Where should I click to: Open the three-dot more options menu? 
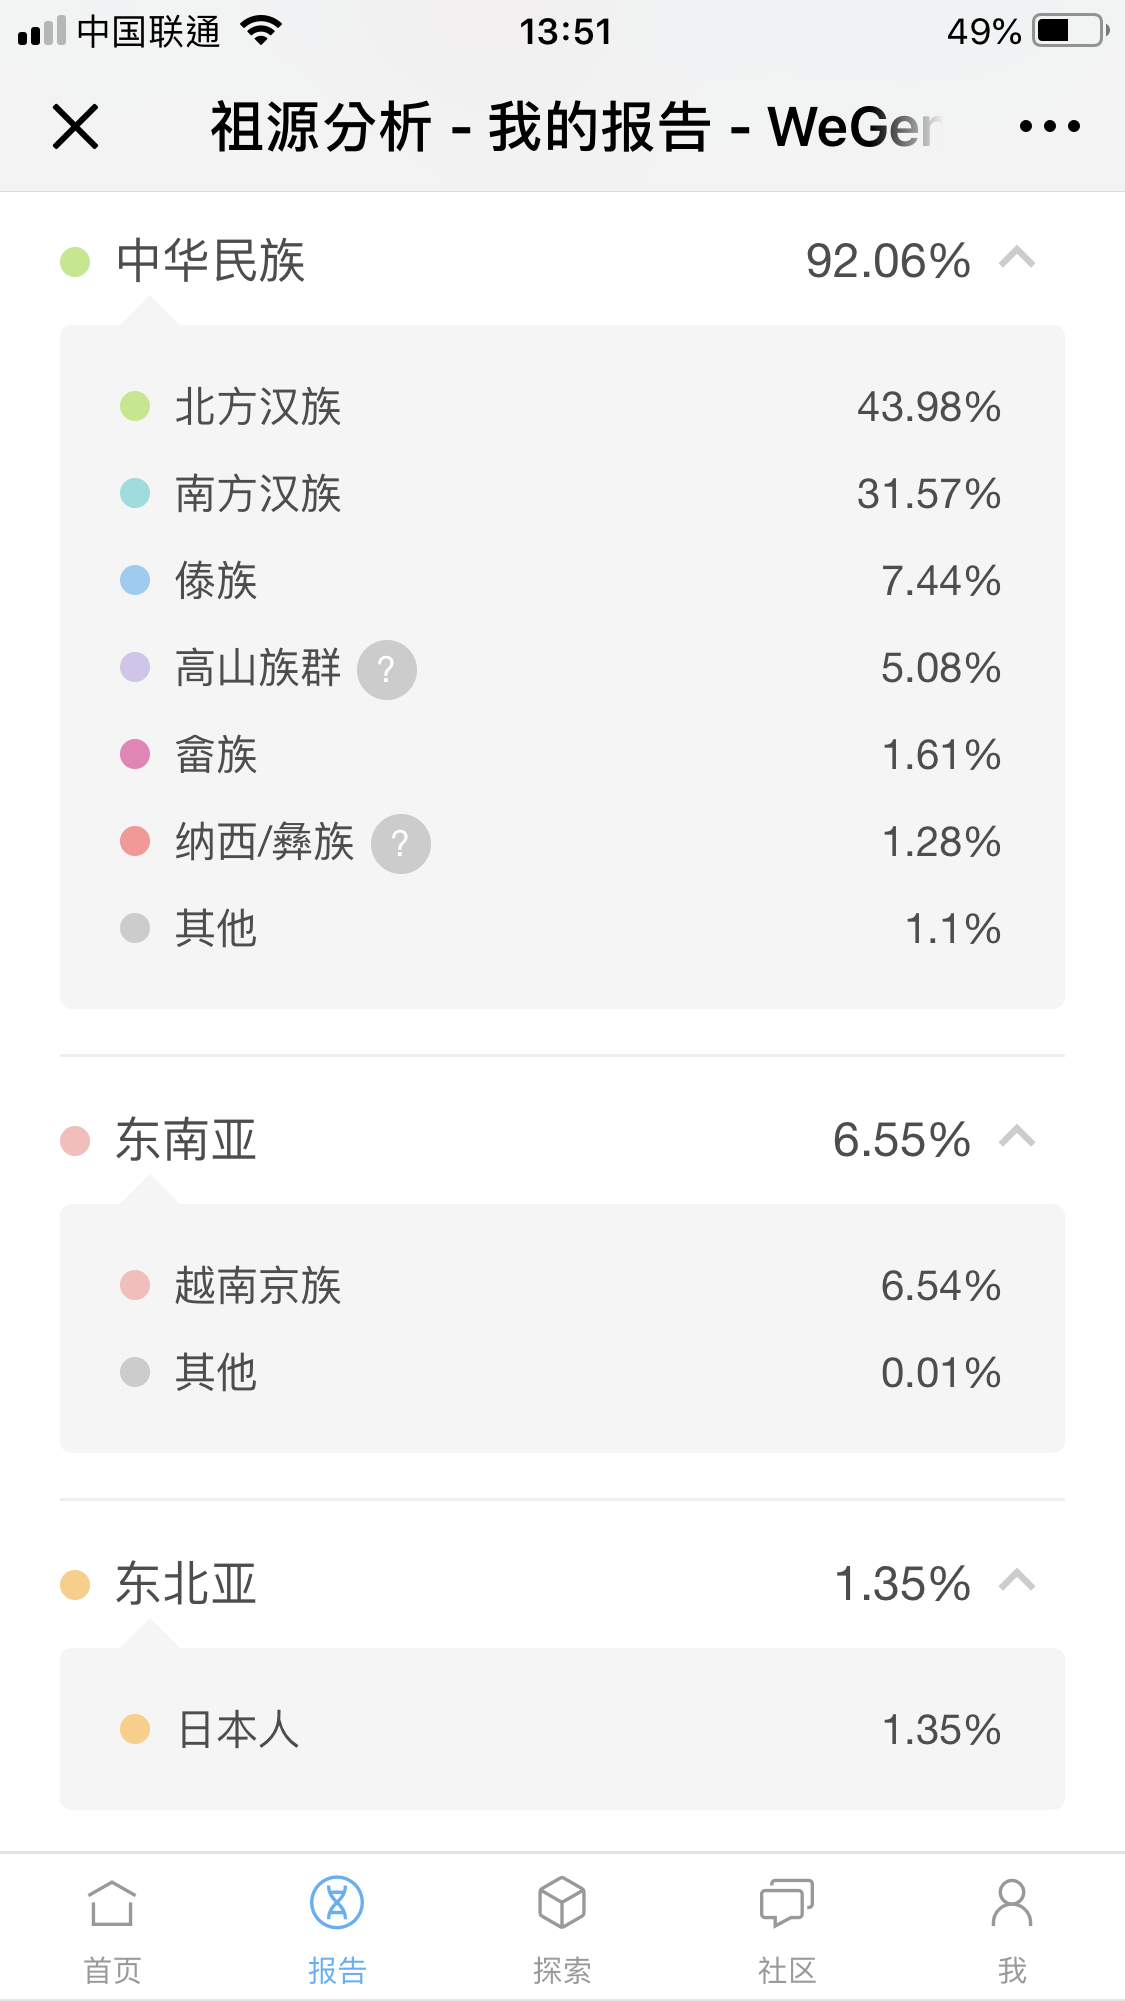1049,126
